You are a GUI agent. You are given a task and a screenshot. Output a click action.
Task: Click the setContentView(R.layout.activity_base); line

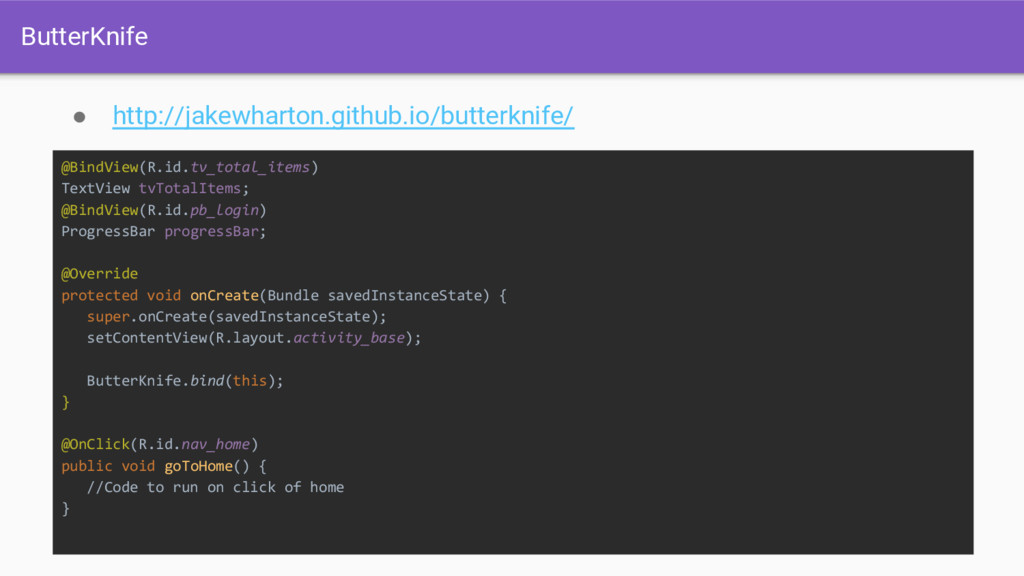pyautogui.click(x=254, y=338)
